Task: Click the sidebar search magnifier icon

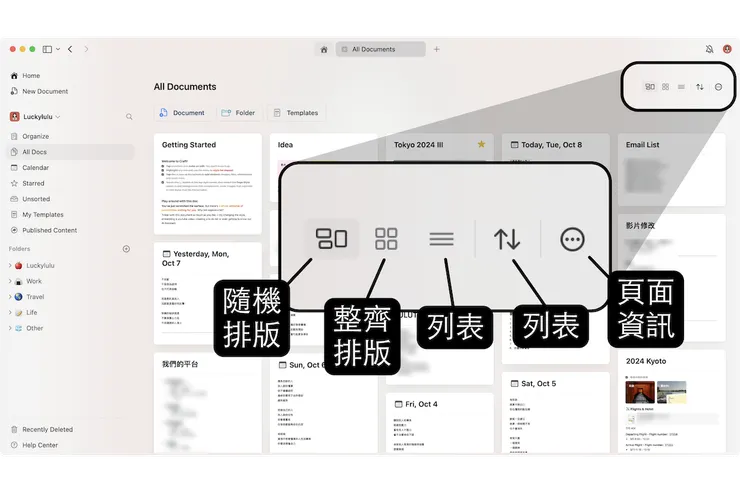Action: click(129, 117)
